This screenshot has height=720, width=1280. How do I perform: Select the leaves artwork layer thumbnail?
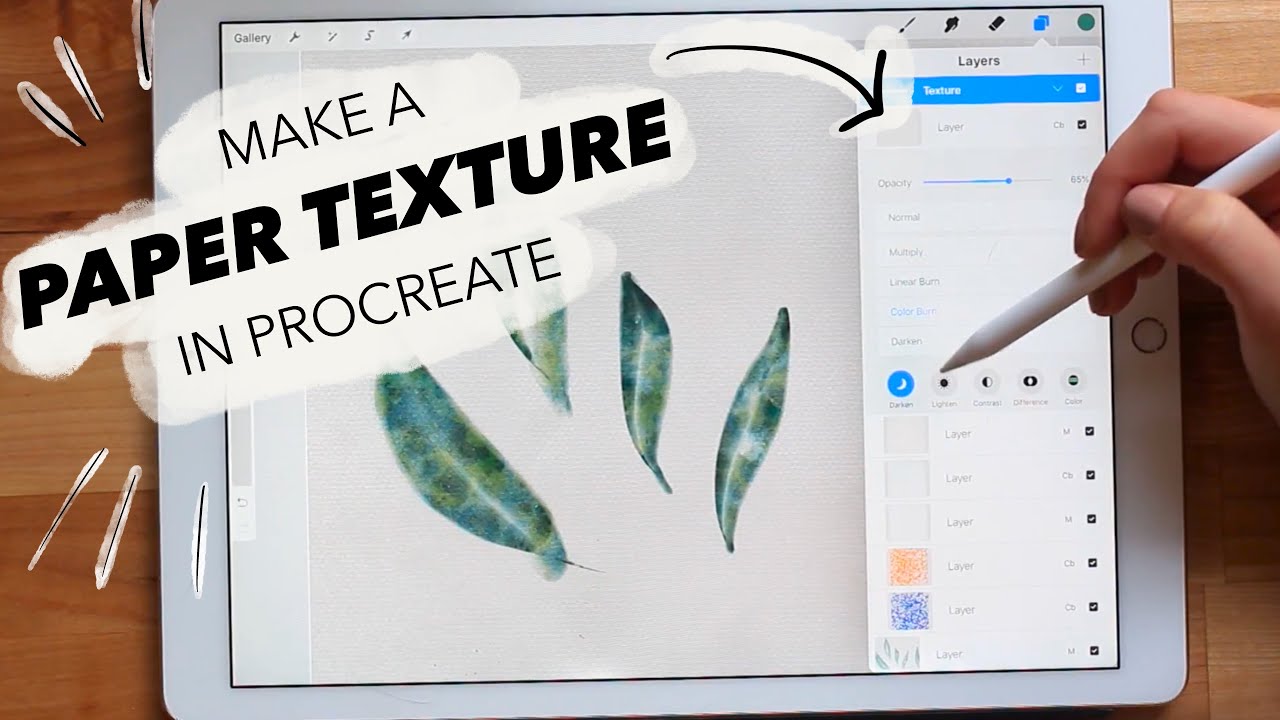[895, 653]
